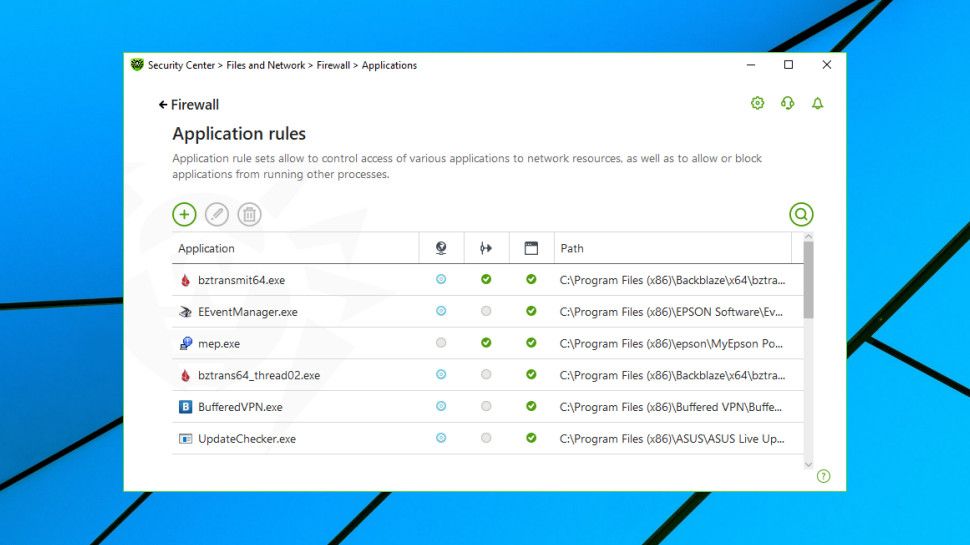Toggle mep.exe green check in arrows column
Image resolution: width=970 pixels, height=545 pixels.
(486, 343)
